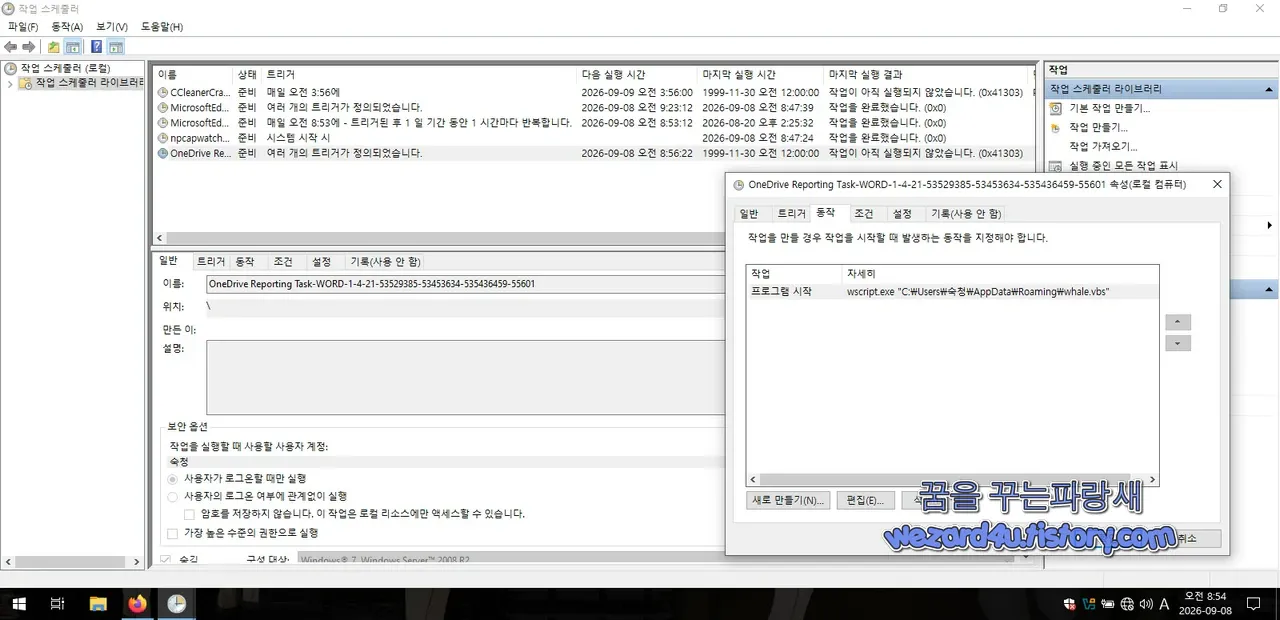Click 기본 작업 만들기... action link

1110,108
